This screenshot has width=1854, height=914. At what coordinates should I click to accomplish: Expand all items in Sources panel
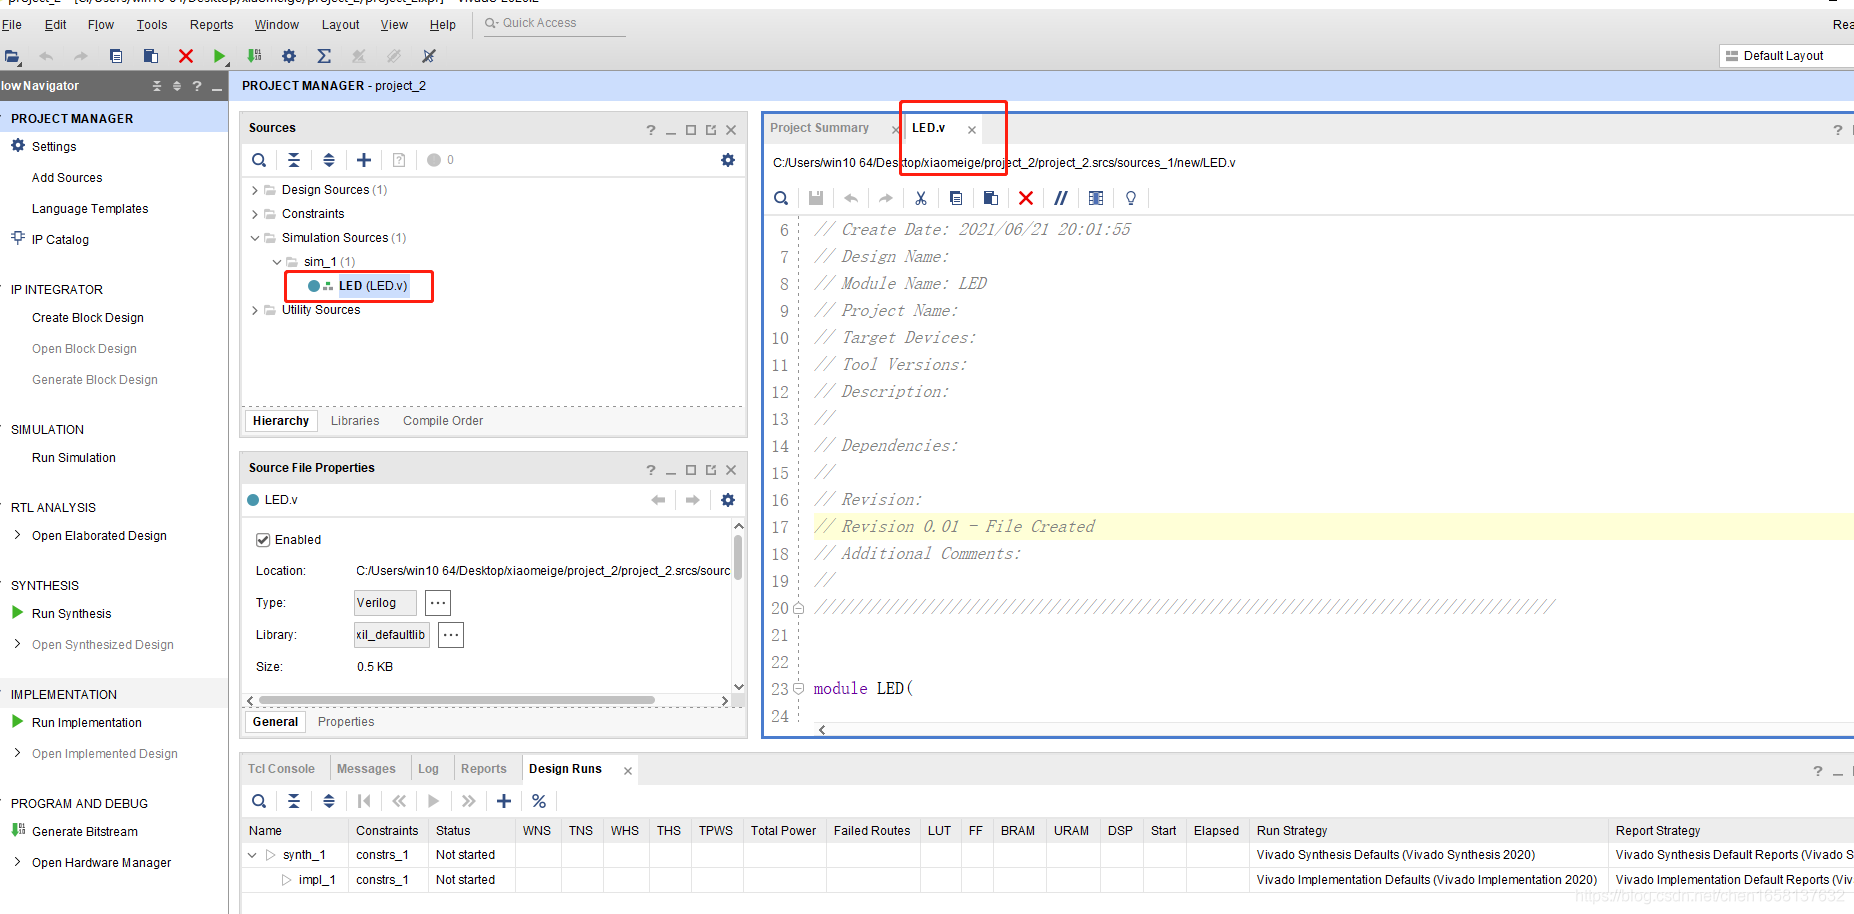[x=329, y=160]
